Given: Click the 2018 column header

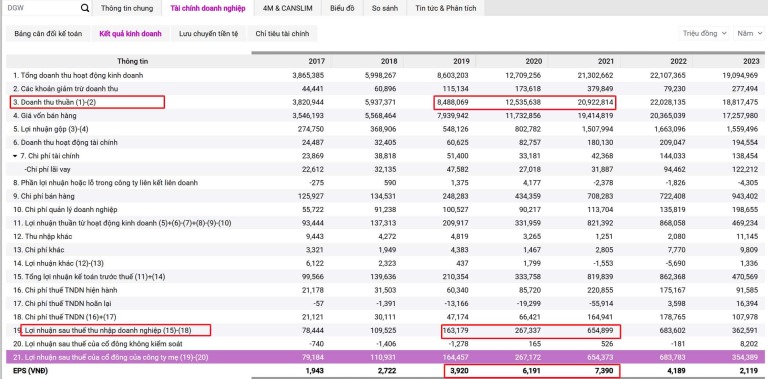Looking at the screenshot, I should pos(388,62).
